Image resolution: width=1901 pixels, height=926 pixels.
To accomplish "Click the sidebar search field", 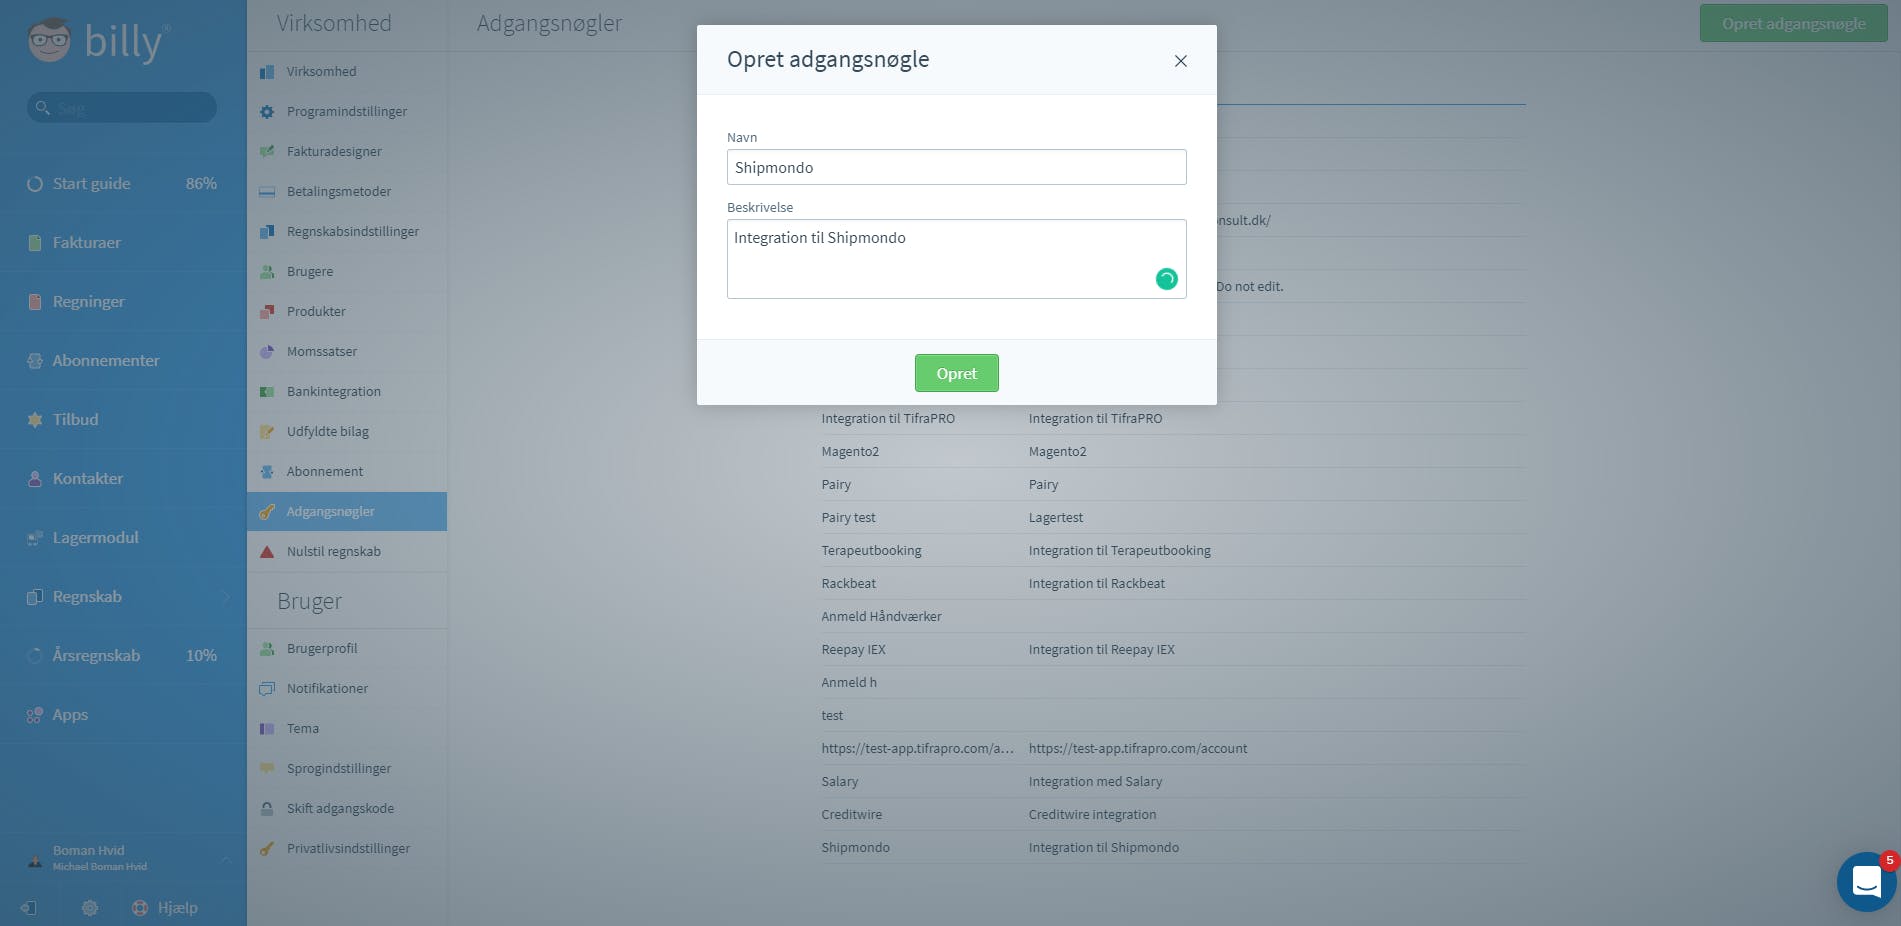I will click(x=122, y=107).
